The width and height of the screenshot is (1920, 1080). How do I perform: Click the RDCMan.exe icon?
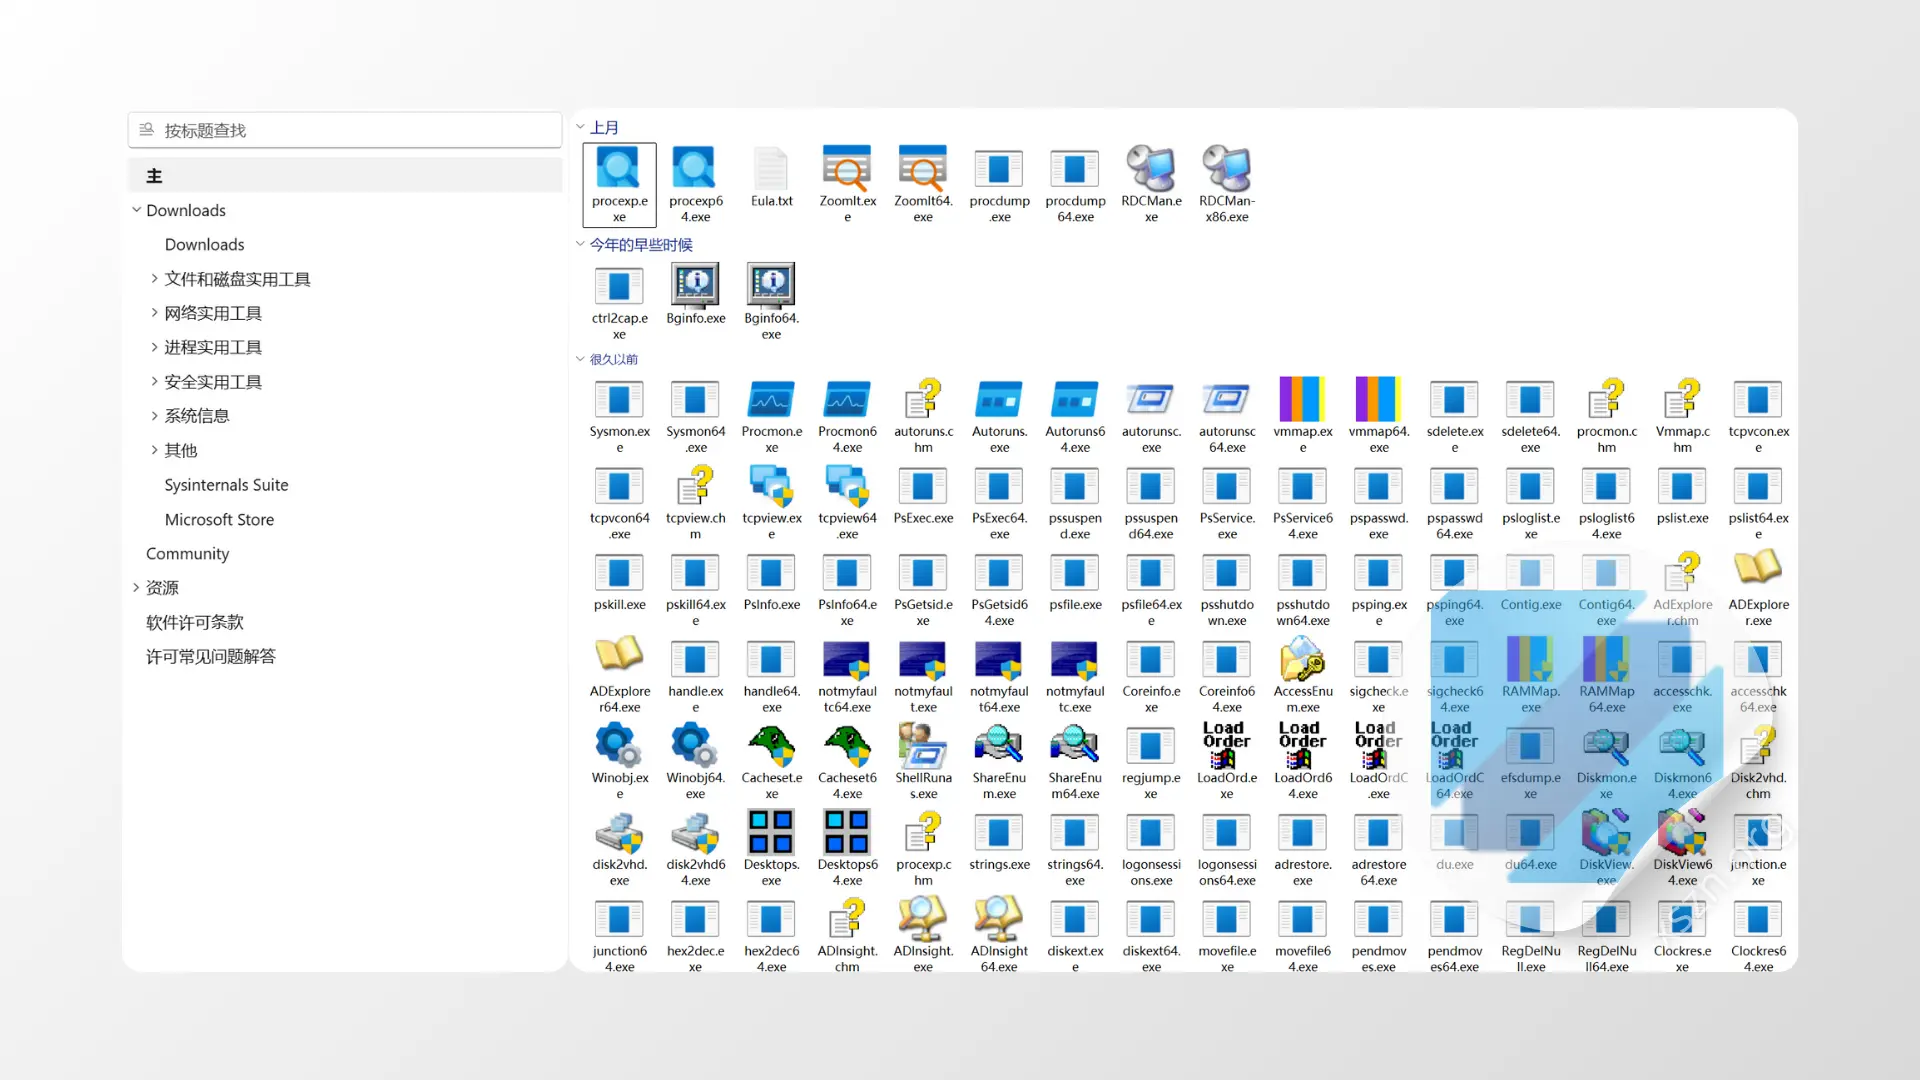pyautogui.click(x=1151, y=170)
